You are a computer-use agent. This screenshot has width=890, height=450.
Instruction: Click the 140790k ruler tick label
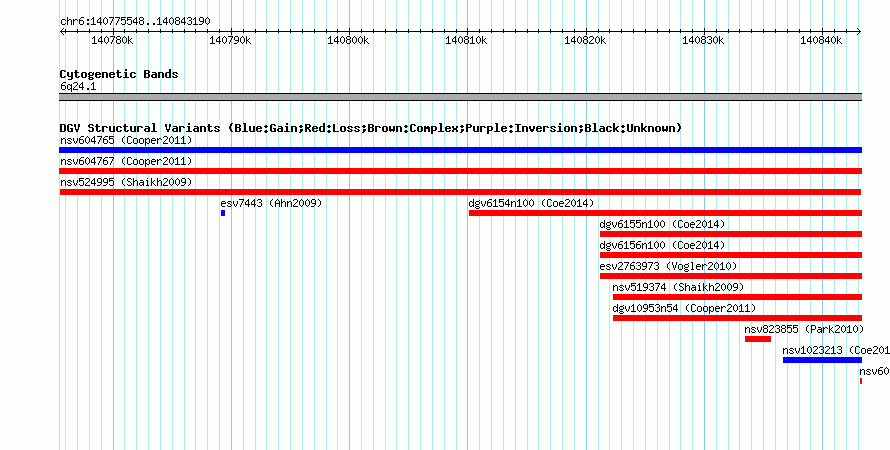tap(230, 40)
